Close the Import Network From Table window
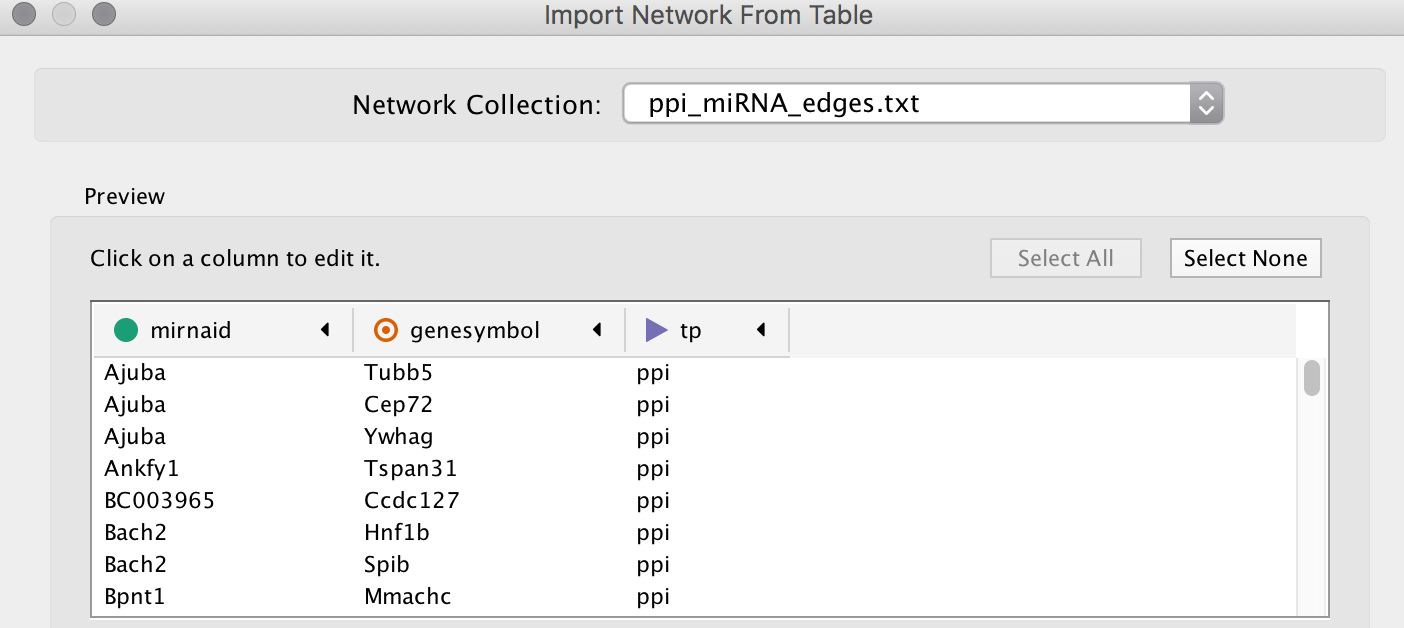The height and width of the screenshot is (628, 1404). (25, 15)
